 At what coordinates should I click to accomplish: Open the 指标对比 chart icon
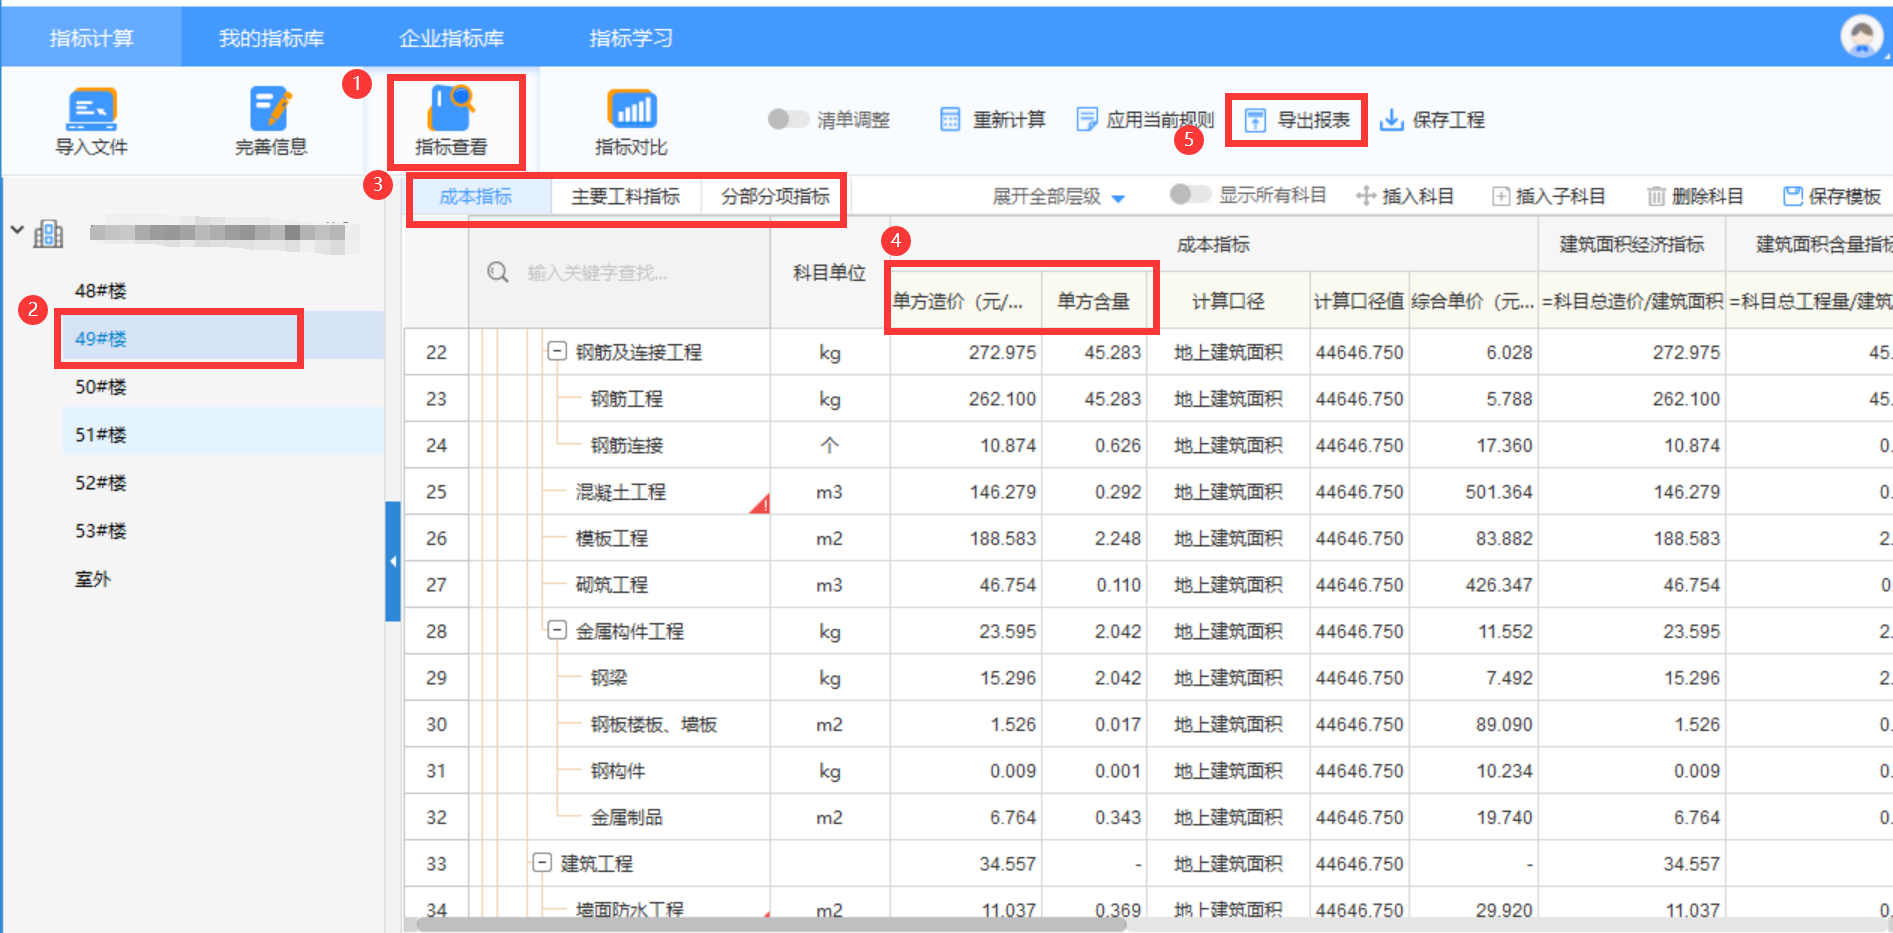pos(631,109)
